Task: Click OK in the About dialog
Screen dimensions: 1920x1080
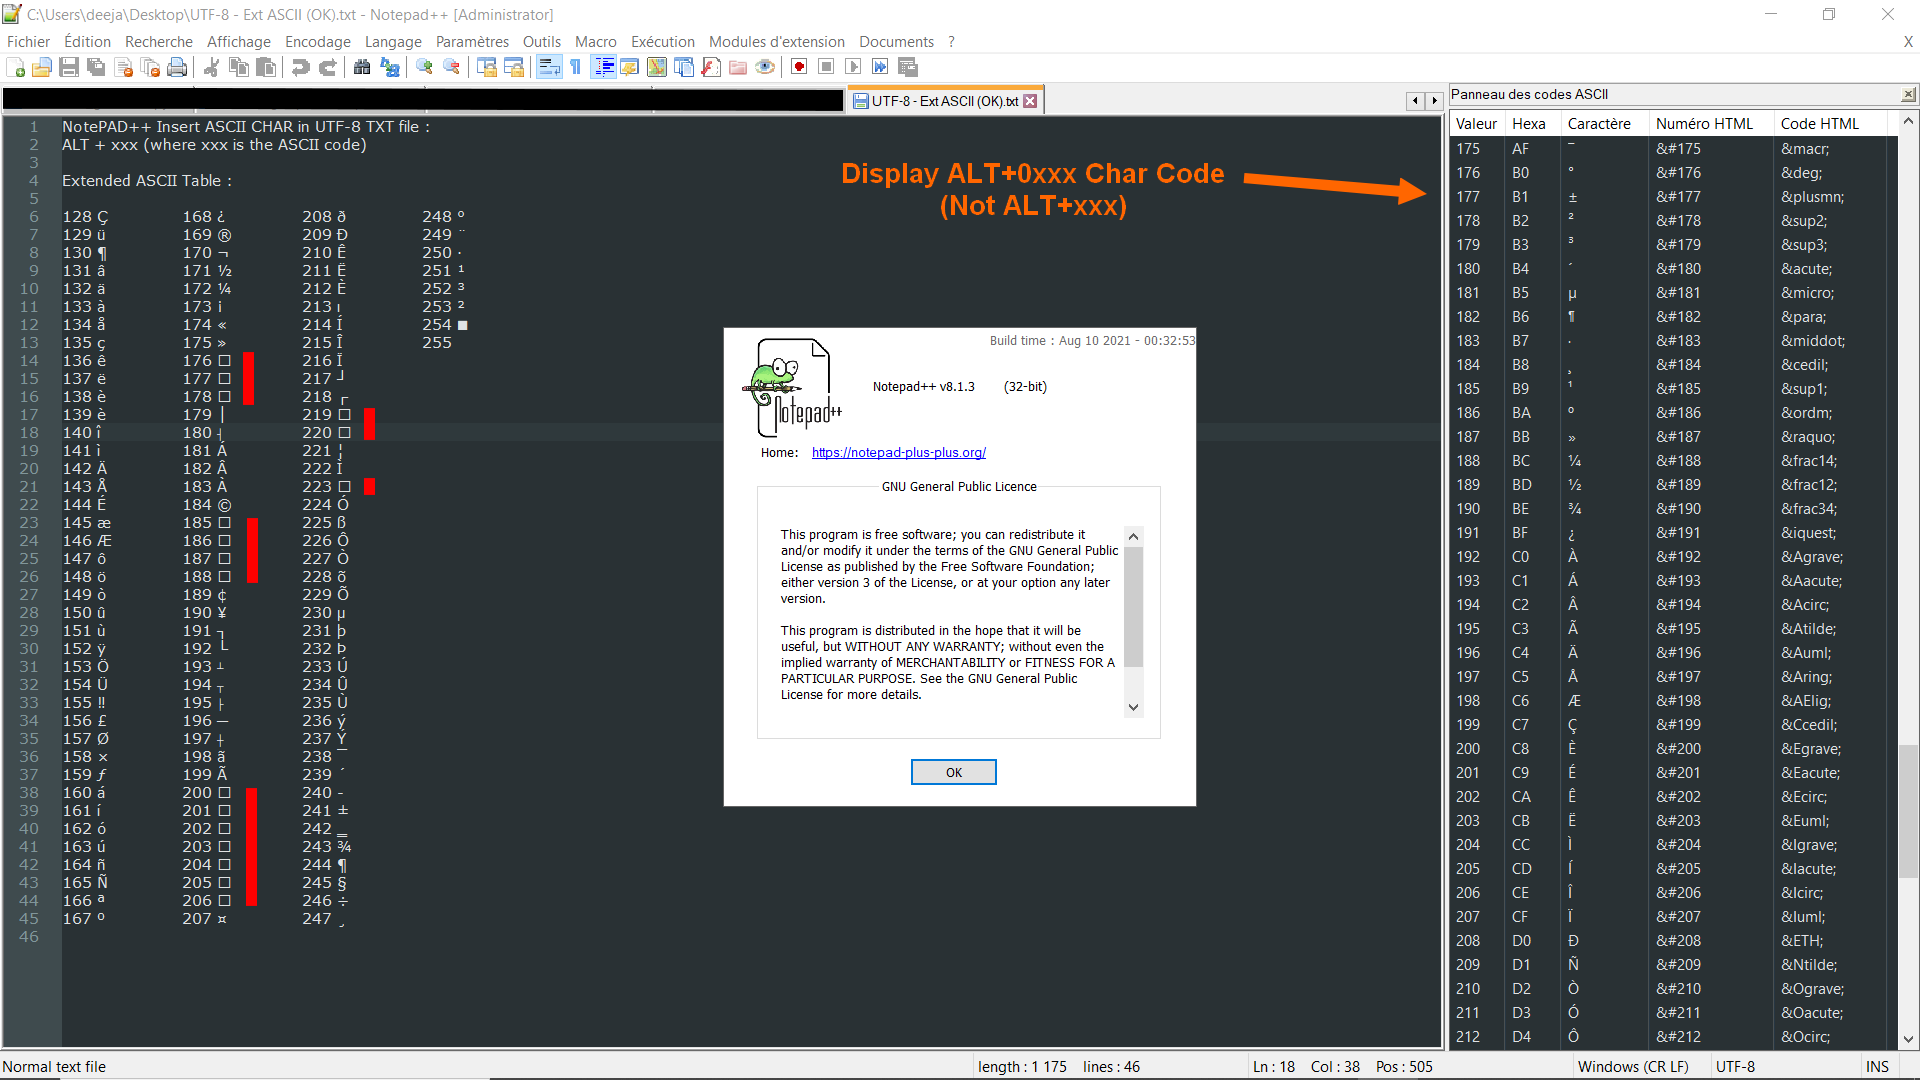Action: (954, 772)
